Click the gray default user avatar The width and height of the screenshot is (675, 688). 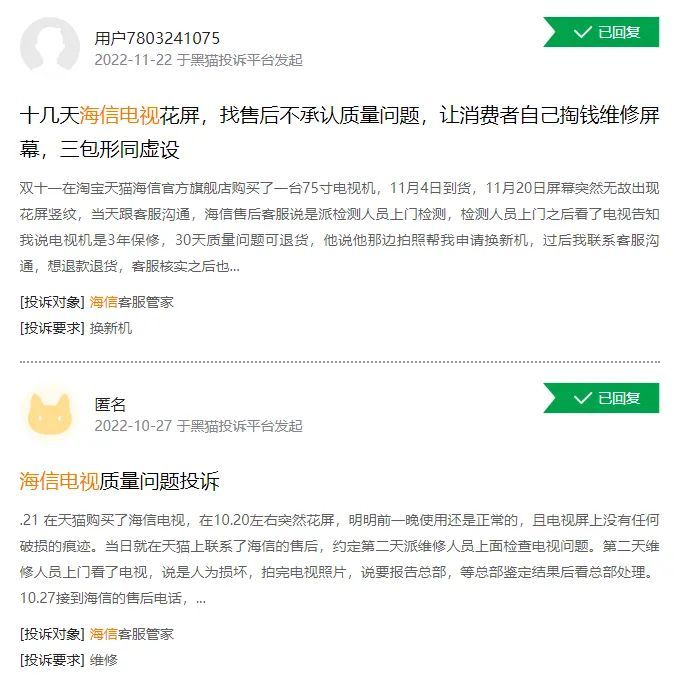[x=50, y=47]
